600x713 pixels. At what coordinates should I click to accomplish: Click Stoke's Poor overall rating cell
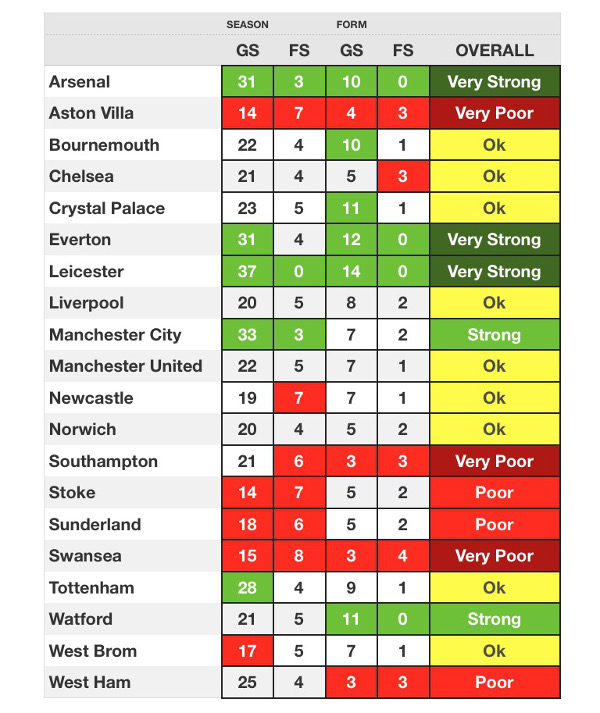(x=494, y=493)
